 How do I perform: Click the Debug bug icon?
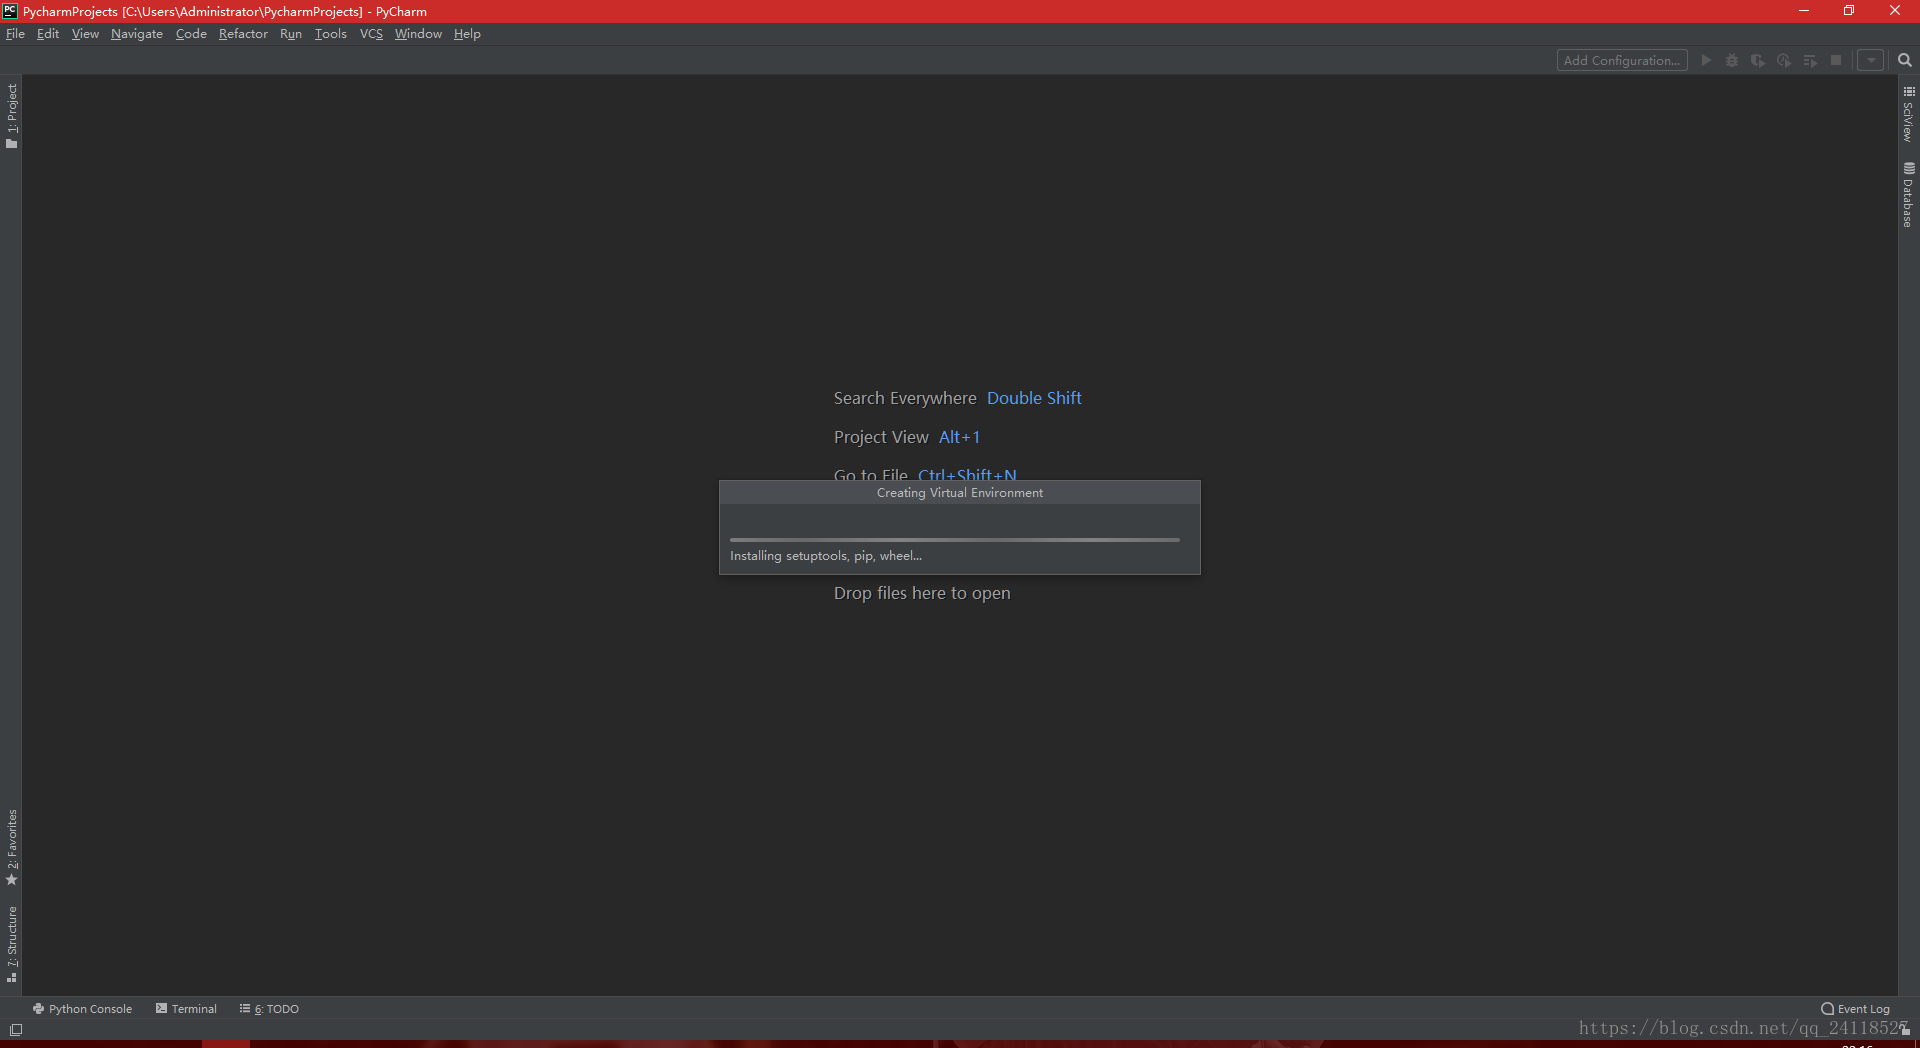point(1732,60)
